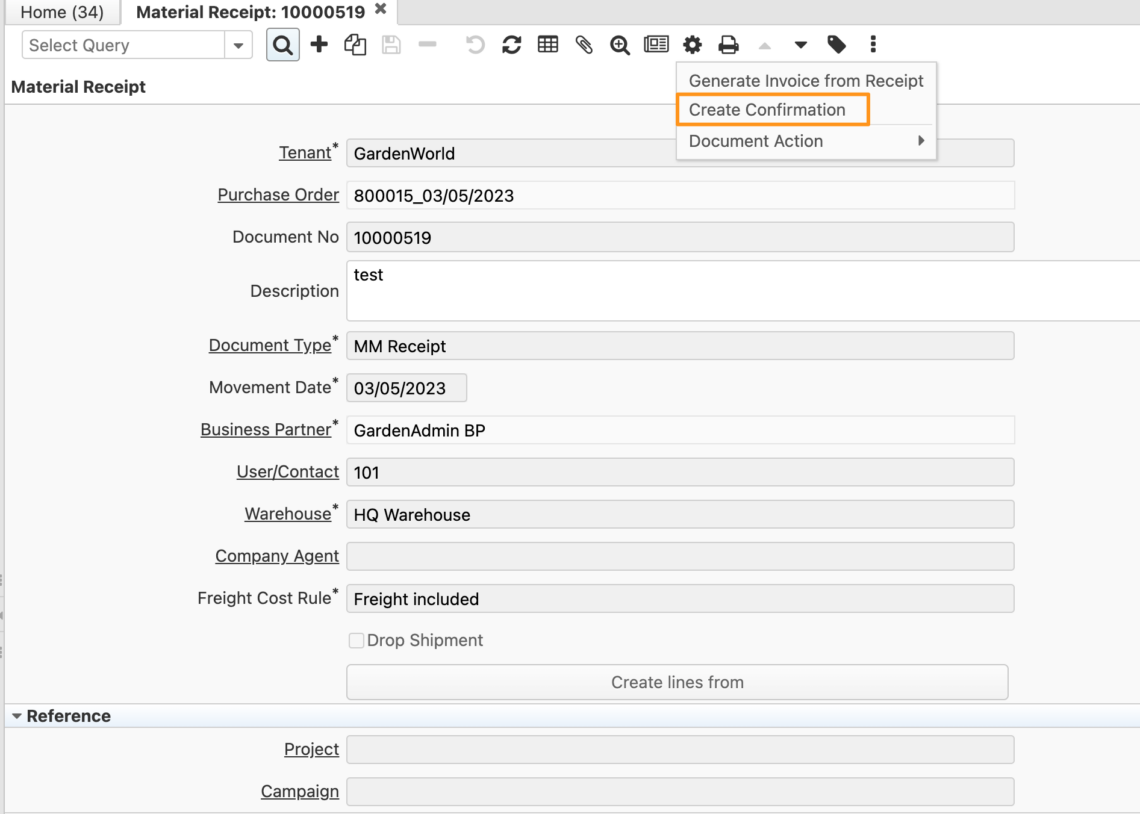Screen dimensions: 1140x814
Task: Open the Business Partner link
Action: pyautogui.click(x=268, y=429)
